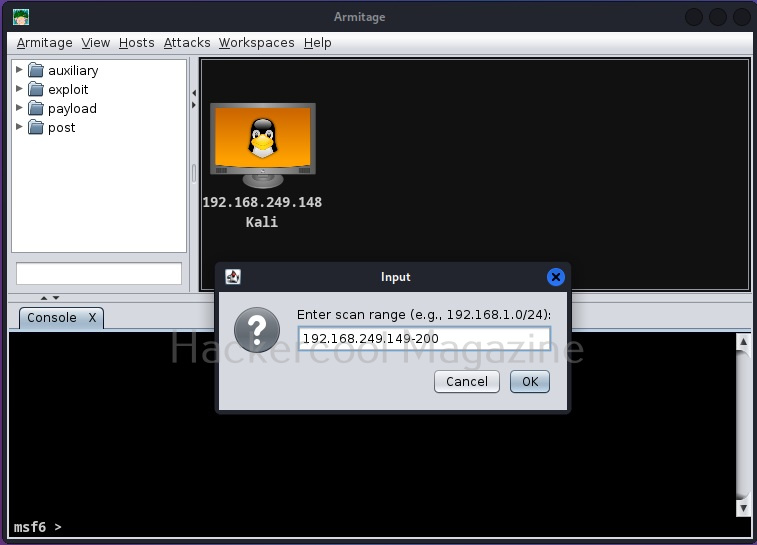Select the auxiliary tree label
This screenshot has height=545, width=757.
[73, 70]
